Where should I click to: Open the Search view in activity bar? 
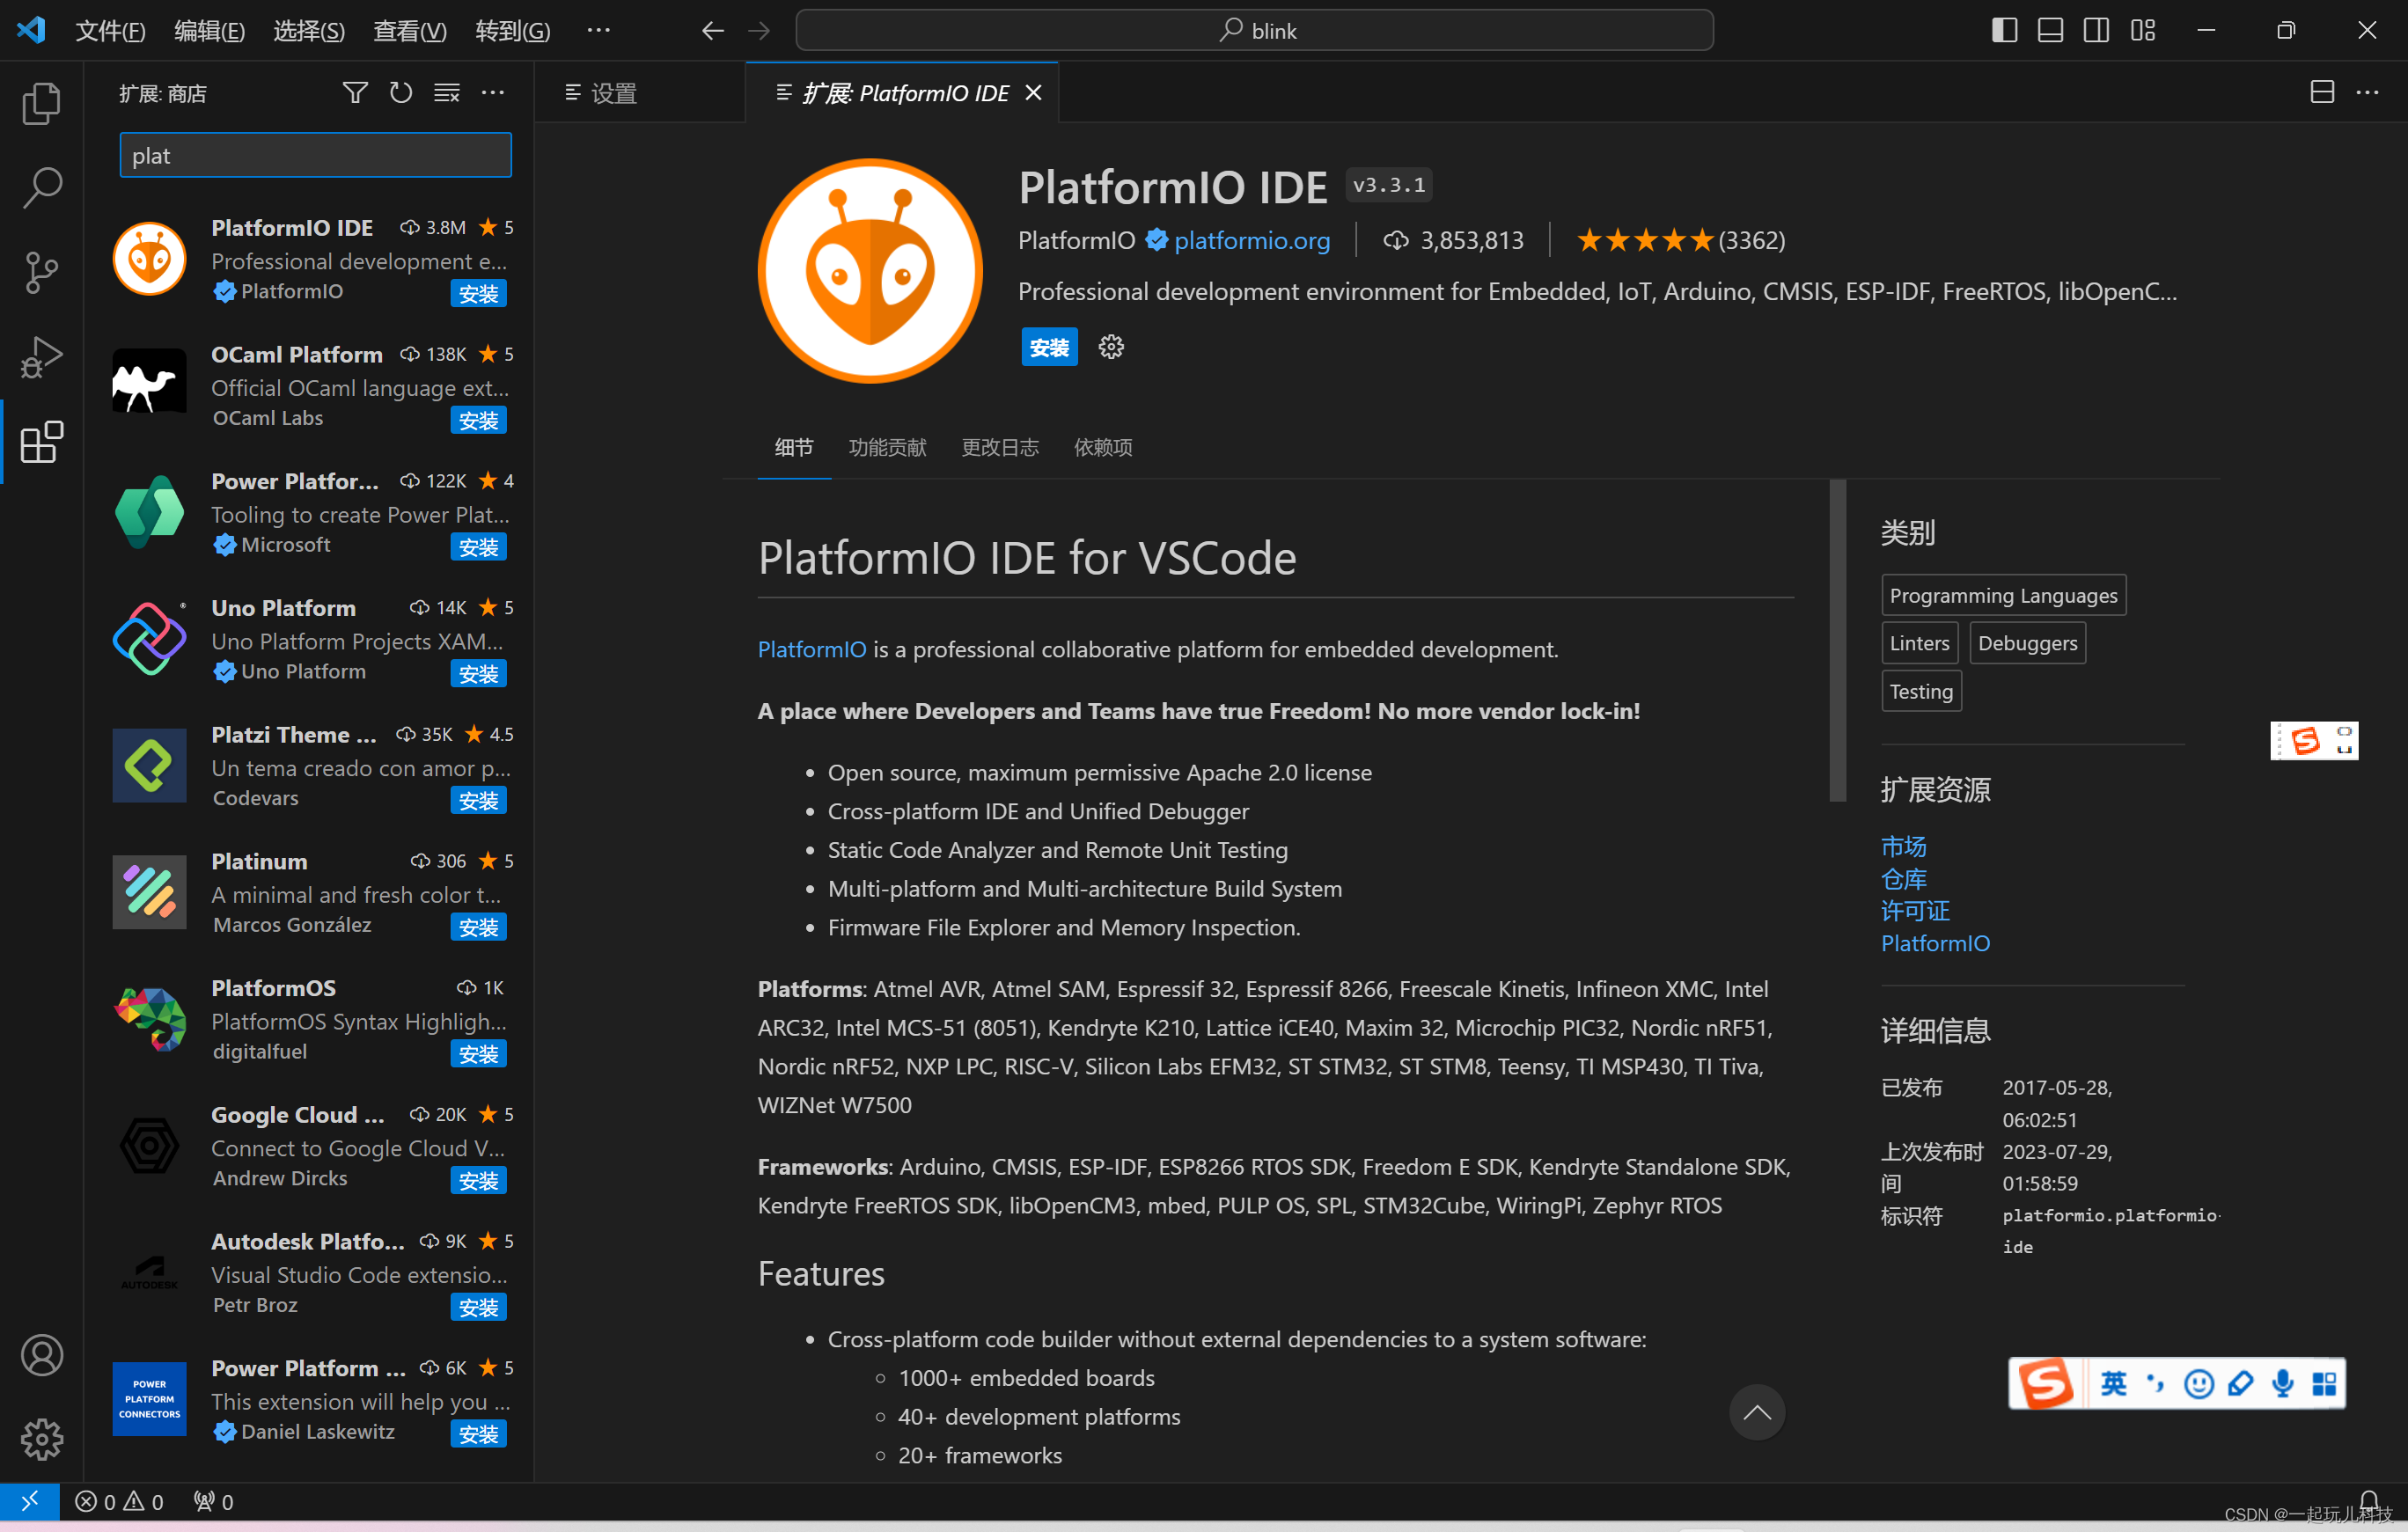point(41,187)
